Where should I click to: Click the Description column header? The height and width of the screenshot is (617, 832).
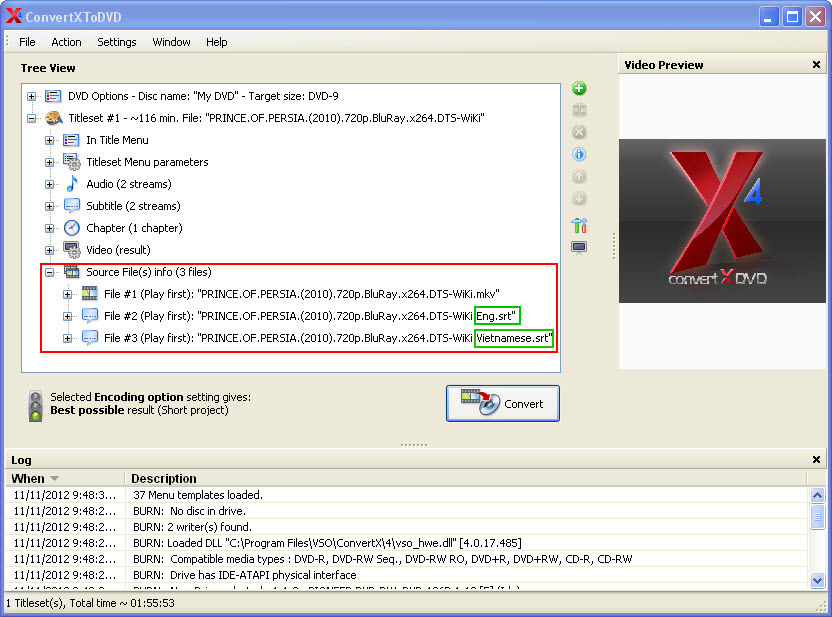465,479
